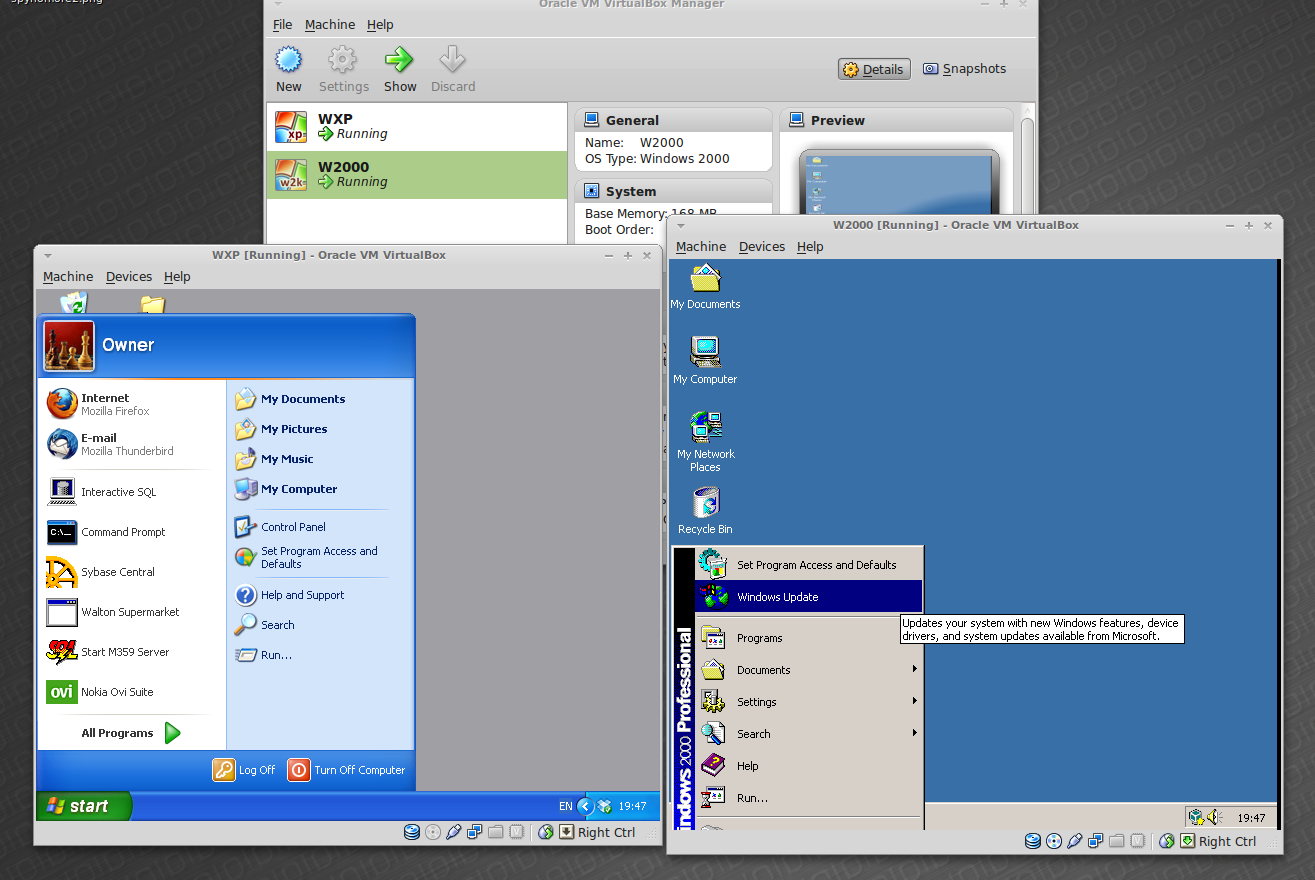Open Mozilla Thunderbird E-mail in XP Start menu

[132, 444]
